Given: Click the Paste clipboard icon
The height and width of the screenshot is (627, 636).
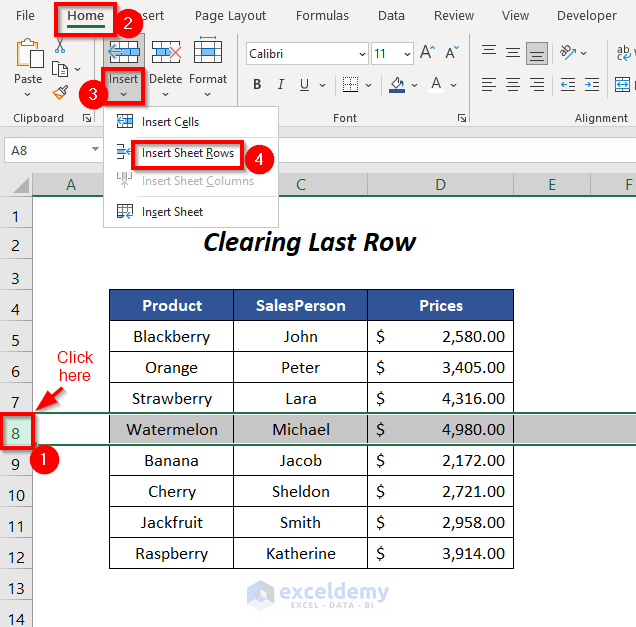Looking at the screenshot, I should (x=29, y=53).
